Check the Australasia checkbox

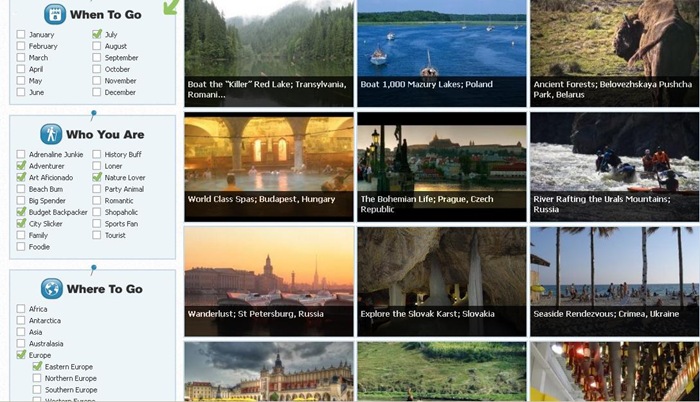21,343
